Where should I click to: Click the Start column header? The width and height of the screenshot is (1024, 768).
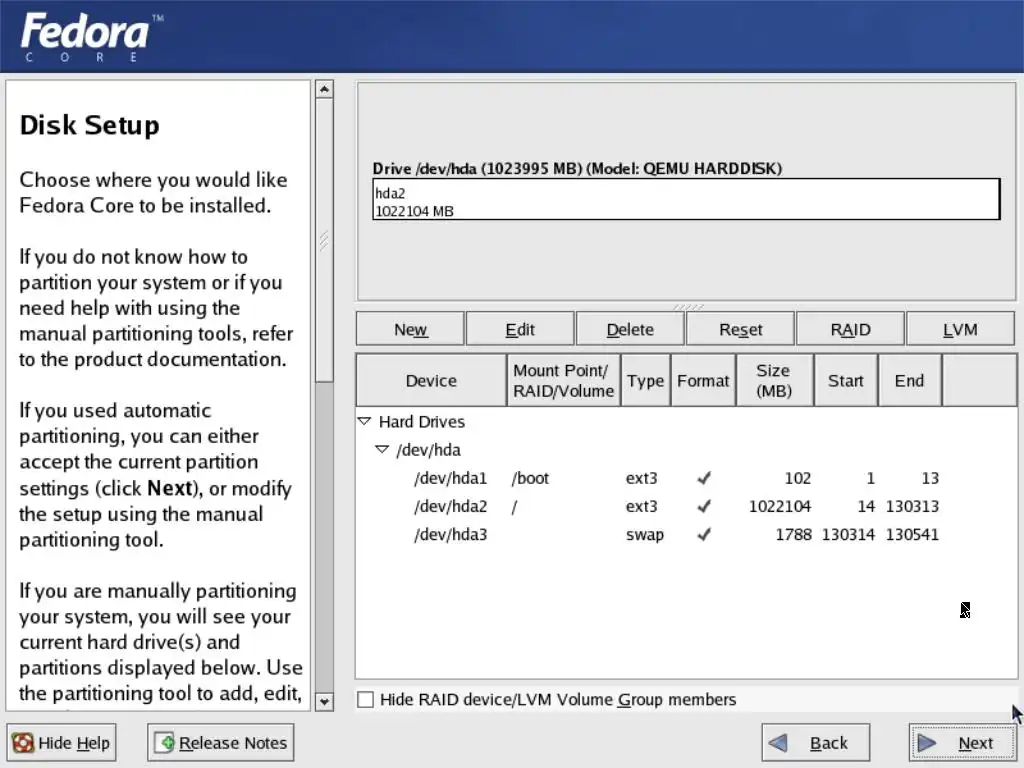click(x=846, y=380)
